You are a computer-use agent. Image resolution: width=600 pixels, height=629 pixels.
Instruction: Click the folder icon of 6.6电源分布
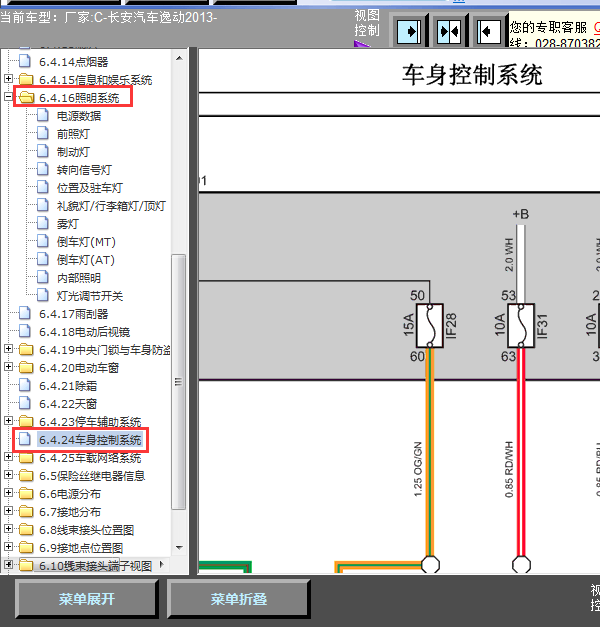click(x=26, y=494)
